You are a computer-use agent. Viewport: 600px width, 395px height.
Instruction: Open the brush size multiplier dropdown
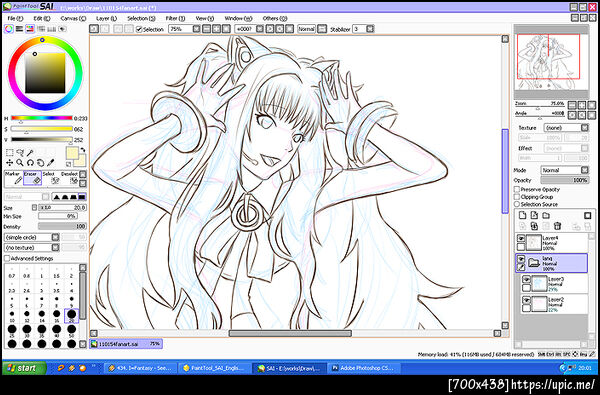coord(34,207)
